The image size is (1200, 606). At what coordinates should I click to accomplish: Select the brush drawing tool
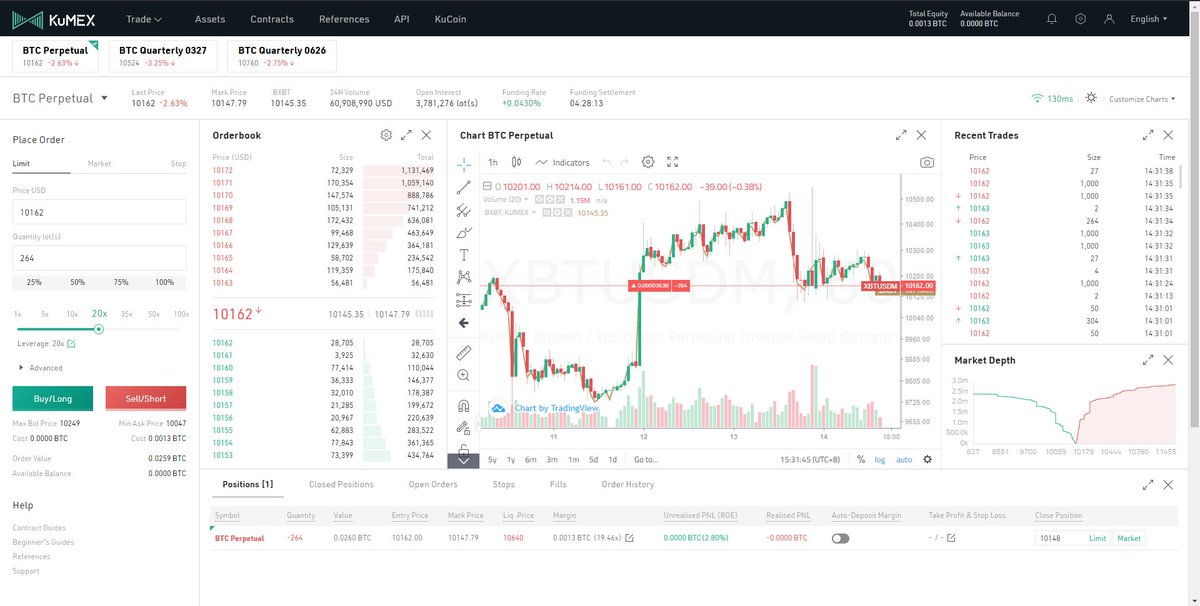[x=463, y=232]
